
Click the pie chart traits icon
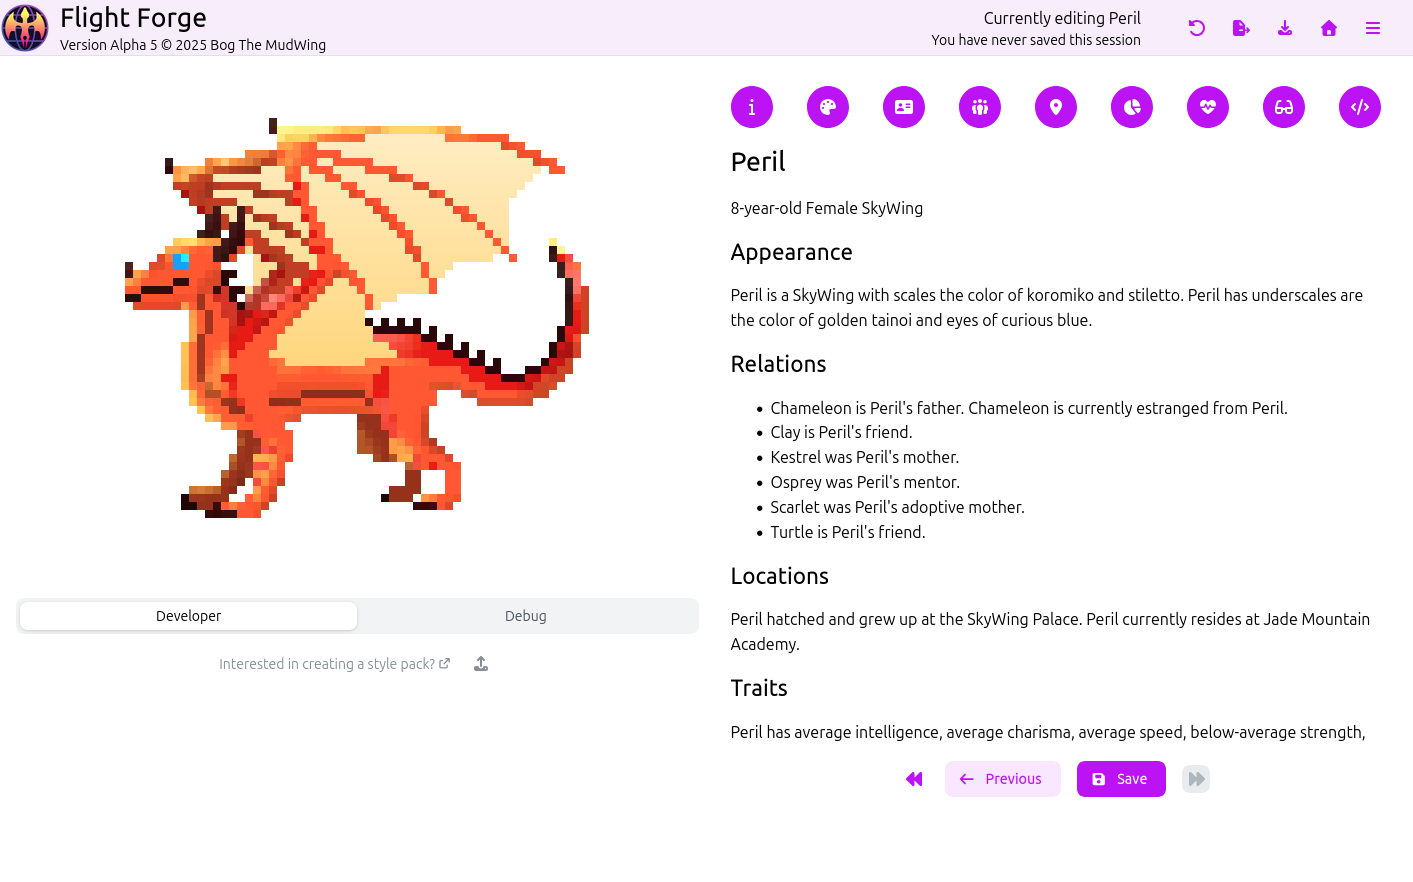pyautogui.click(x=1132, y=107)
